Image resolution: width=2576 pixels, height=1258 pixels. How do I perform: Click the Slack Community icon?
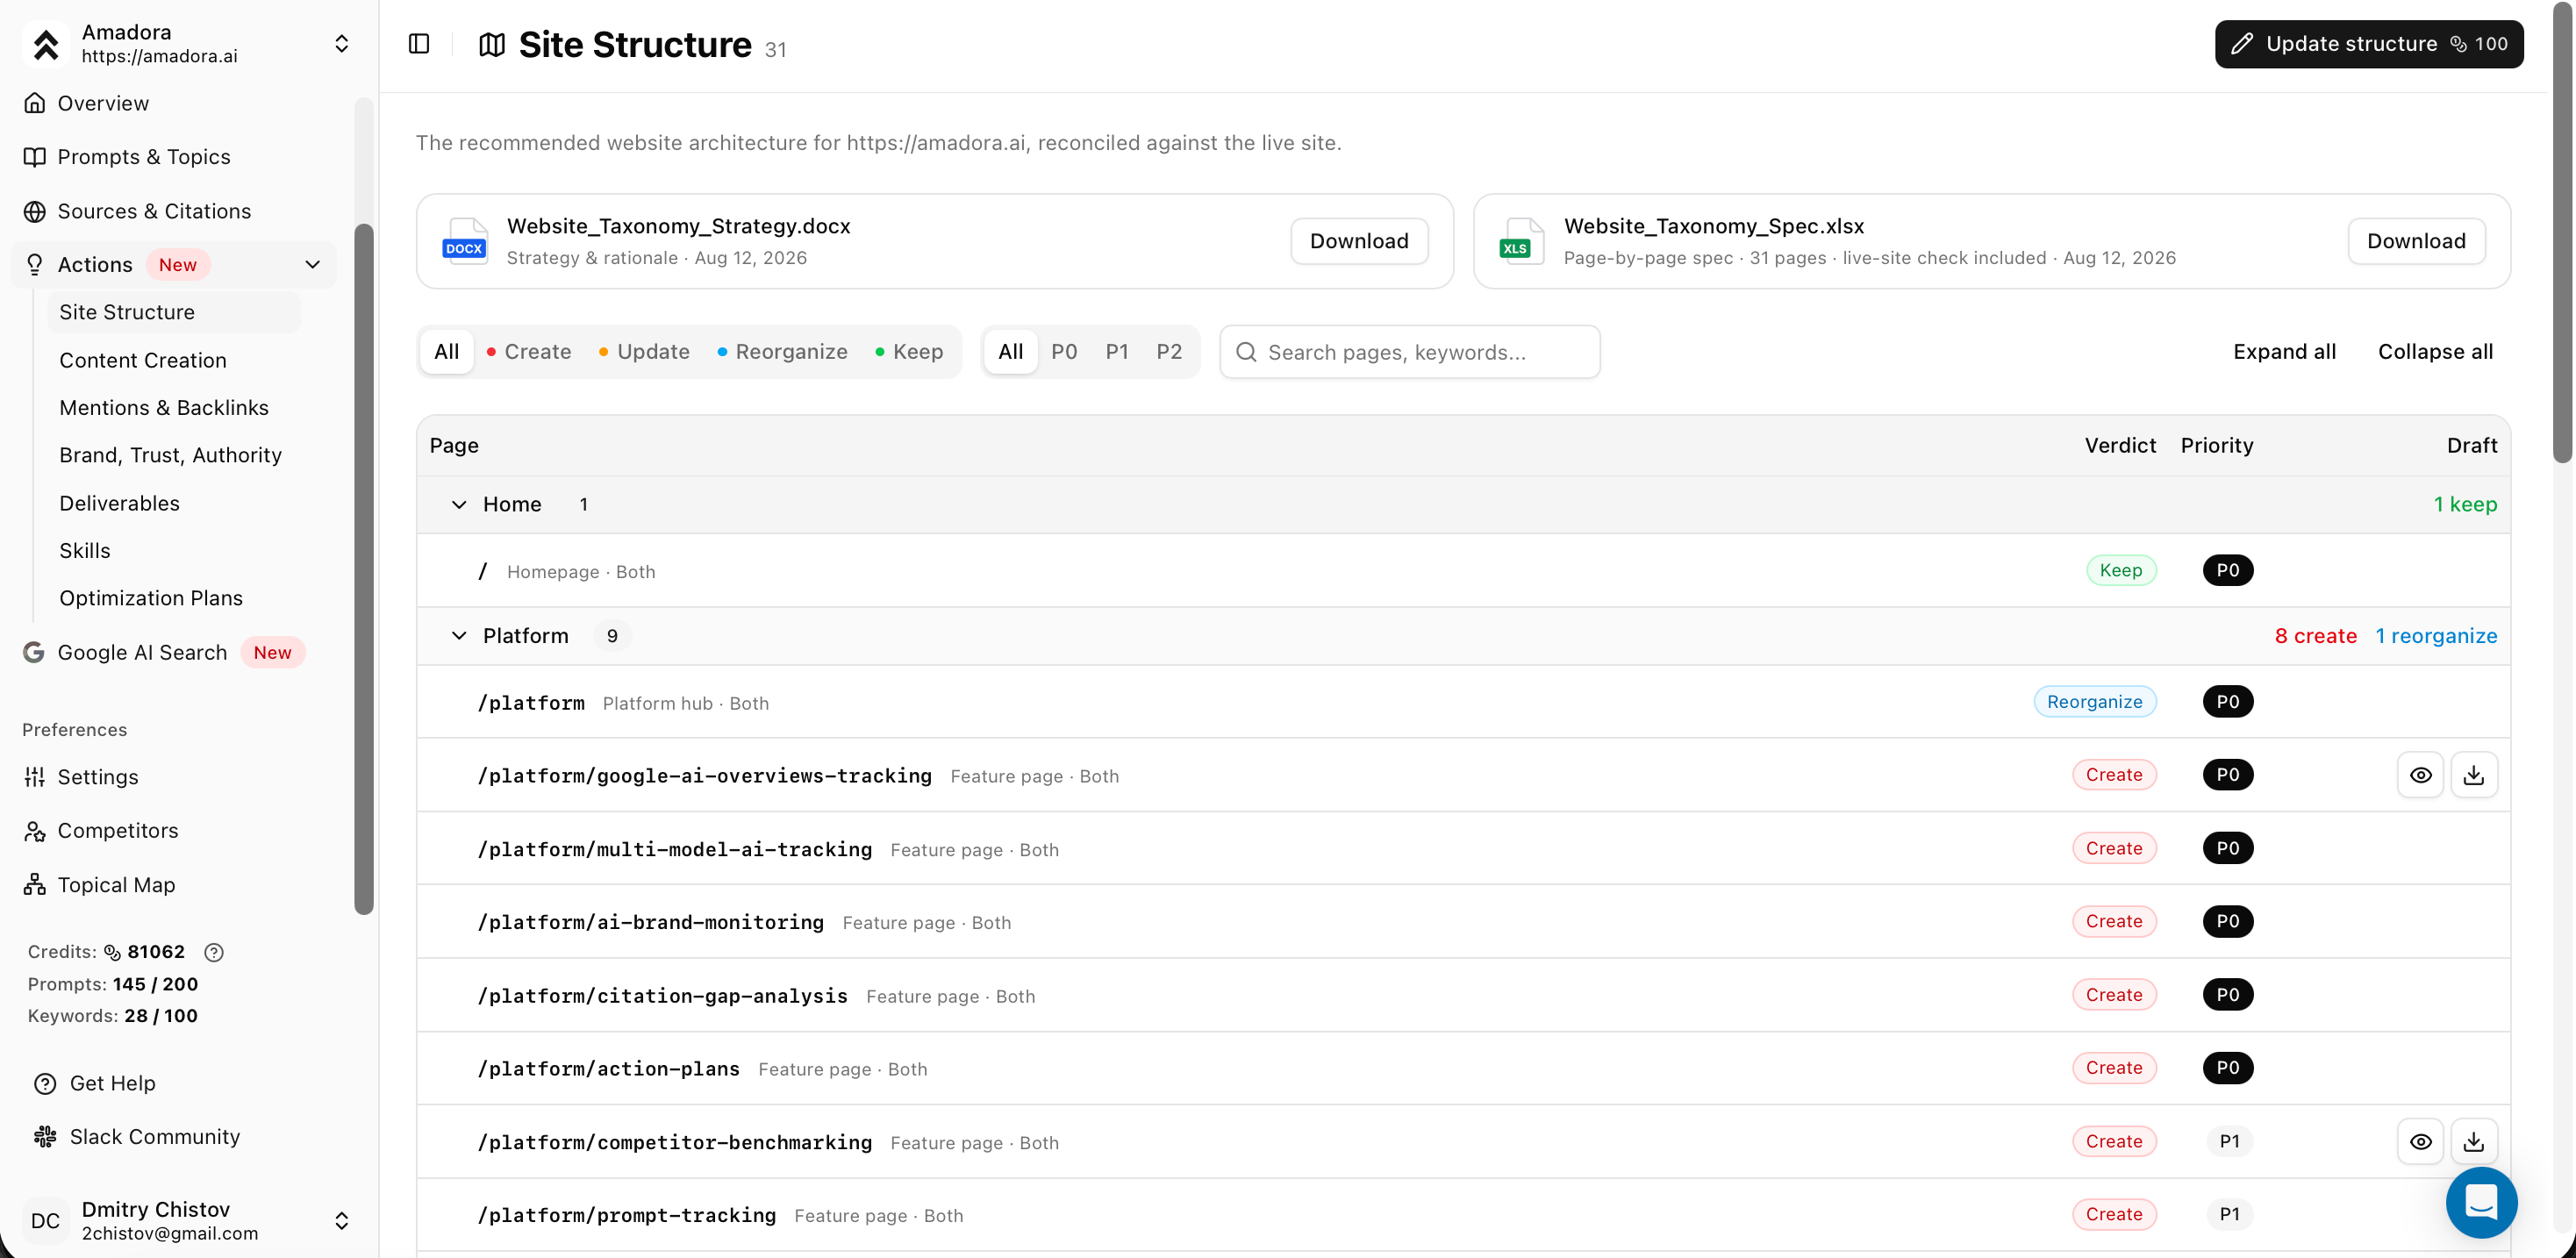tap(45, 1137)
